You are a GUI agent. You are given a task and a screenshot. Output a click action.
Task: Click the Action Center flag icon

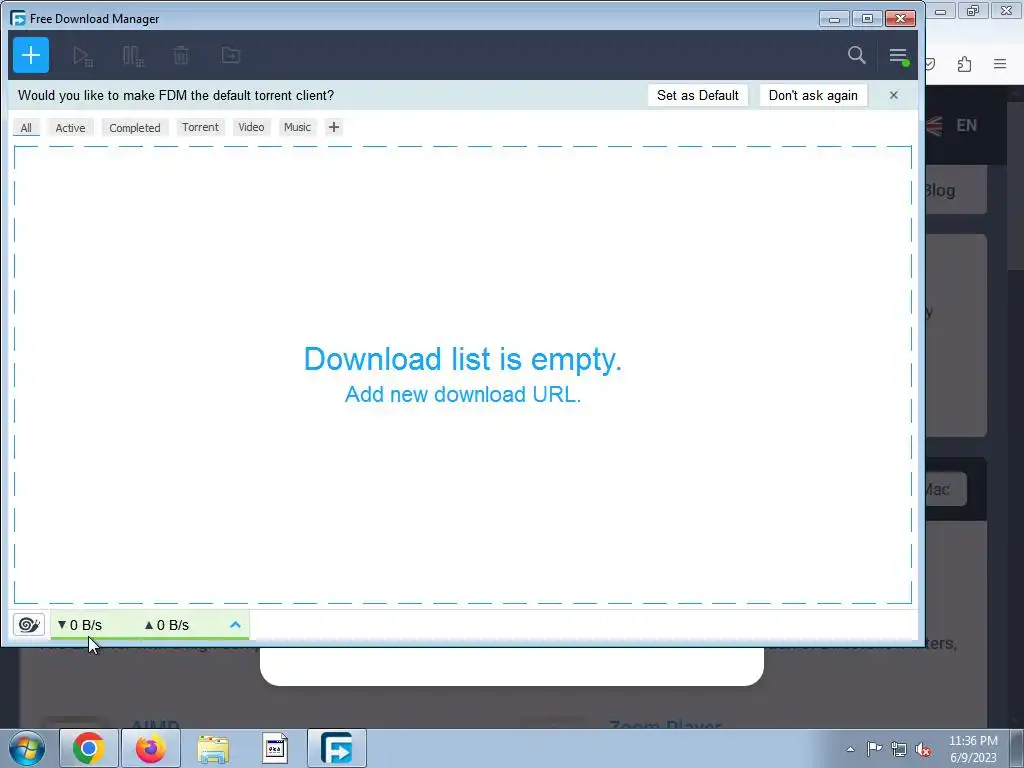click(874, 749)
